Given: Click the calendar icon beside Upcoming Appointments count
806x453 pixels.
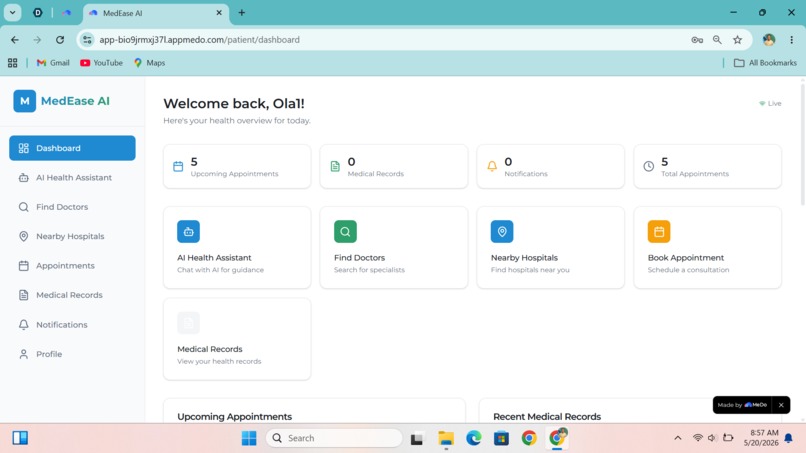Looking at the screenshot, I should point(178,166).
